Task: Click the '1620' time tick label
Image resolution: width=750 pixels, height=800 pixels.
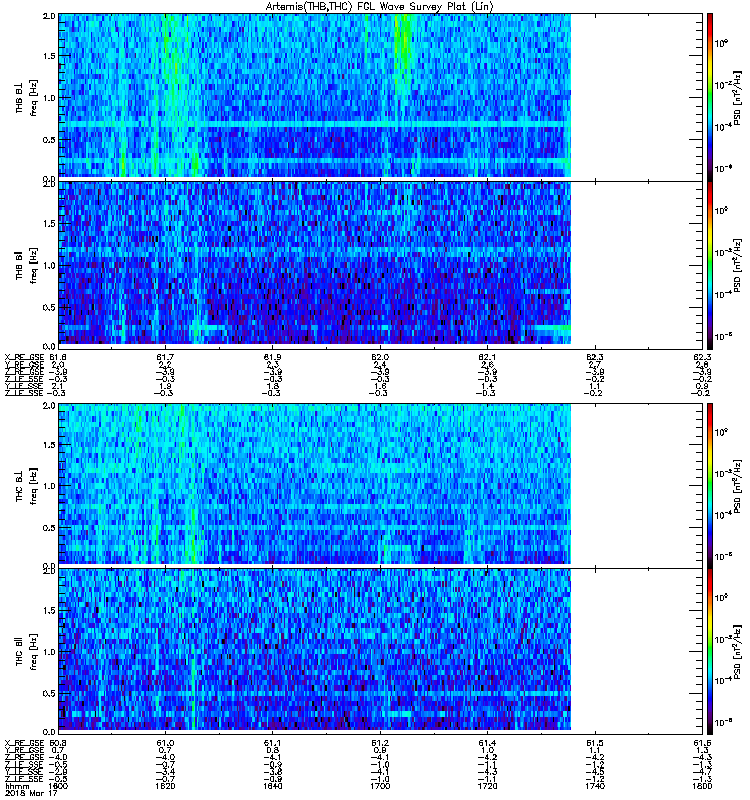Action: coord(165,786)
